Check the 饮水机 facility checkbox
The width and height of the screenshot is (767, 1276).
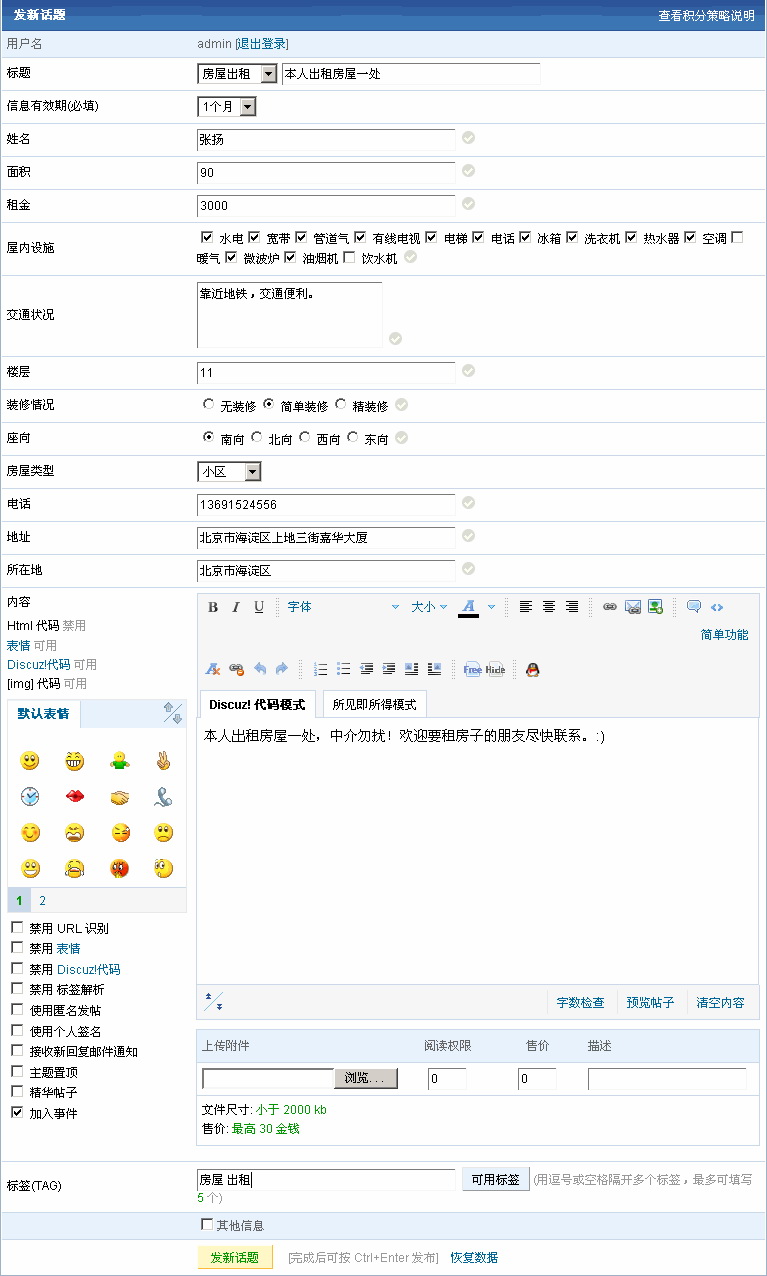pyautogui.click(x=349, y=257)
